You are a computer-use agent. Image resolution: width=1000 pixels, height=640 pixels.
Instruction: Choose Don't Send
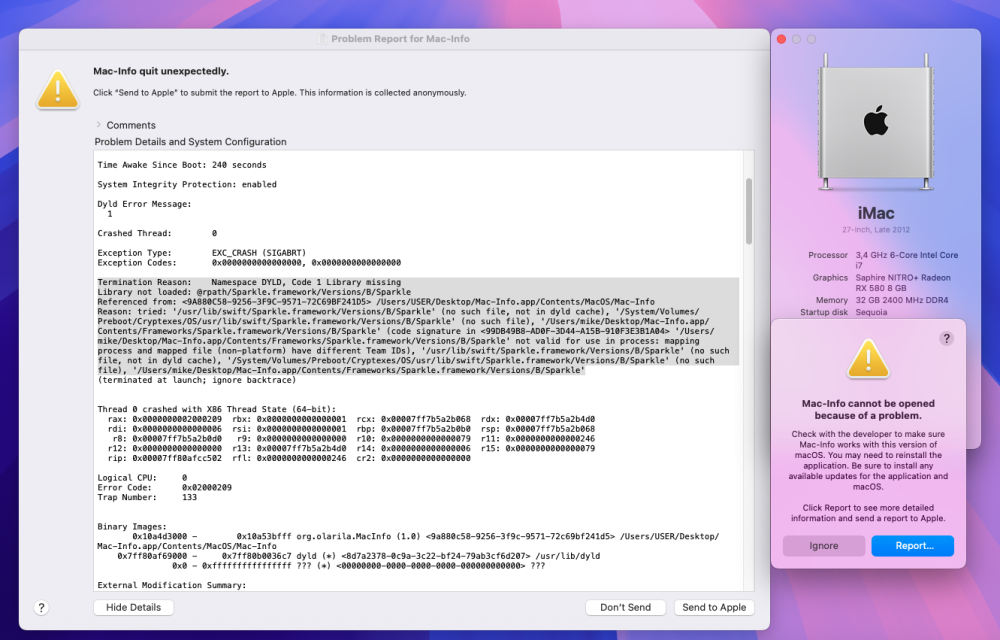click(x=626, y=607)
